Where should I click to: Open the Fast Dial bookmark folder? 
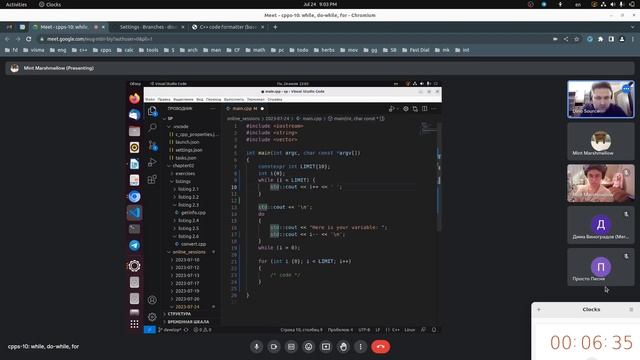416,50
